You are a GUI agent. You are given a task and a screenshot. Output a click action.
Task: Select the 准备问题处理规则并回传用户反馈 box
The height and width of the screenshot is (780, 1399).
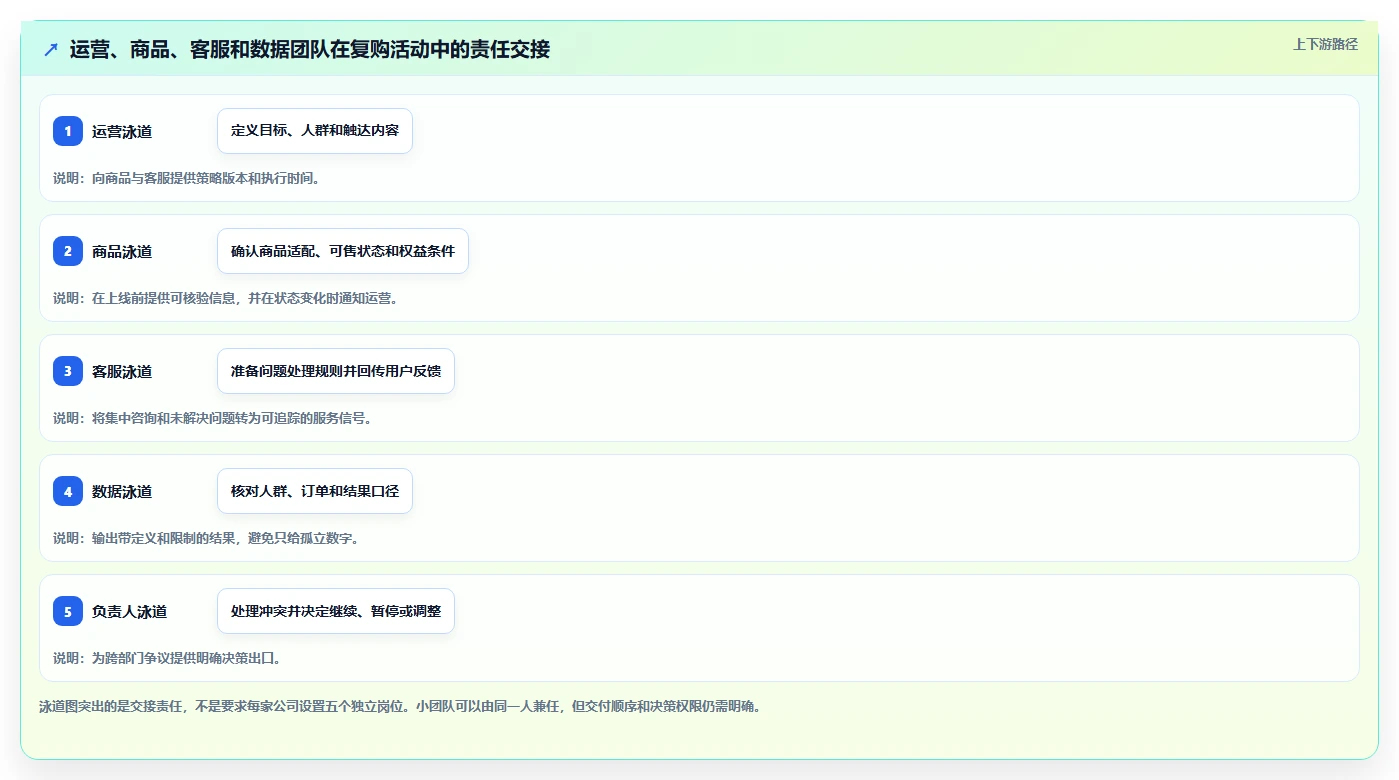336,371
